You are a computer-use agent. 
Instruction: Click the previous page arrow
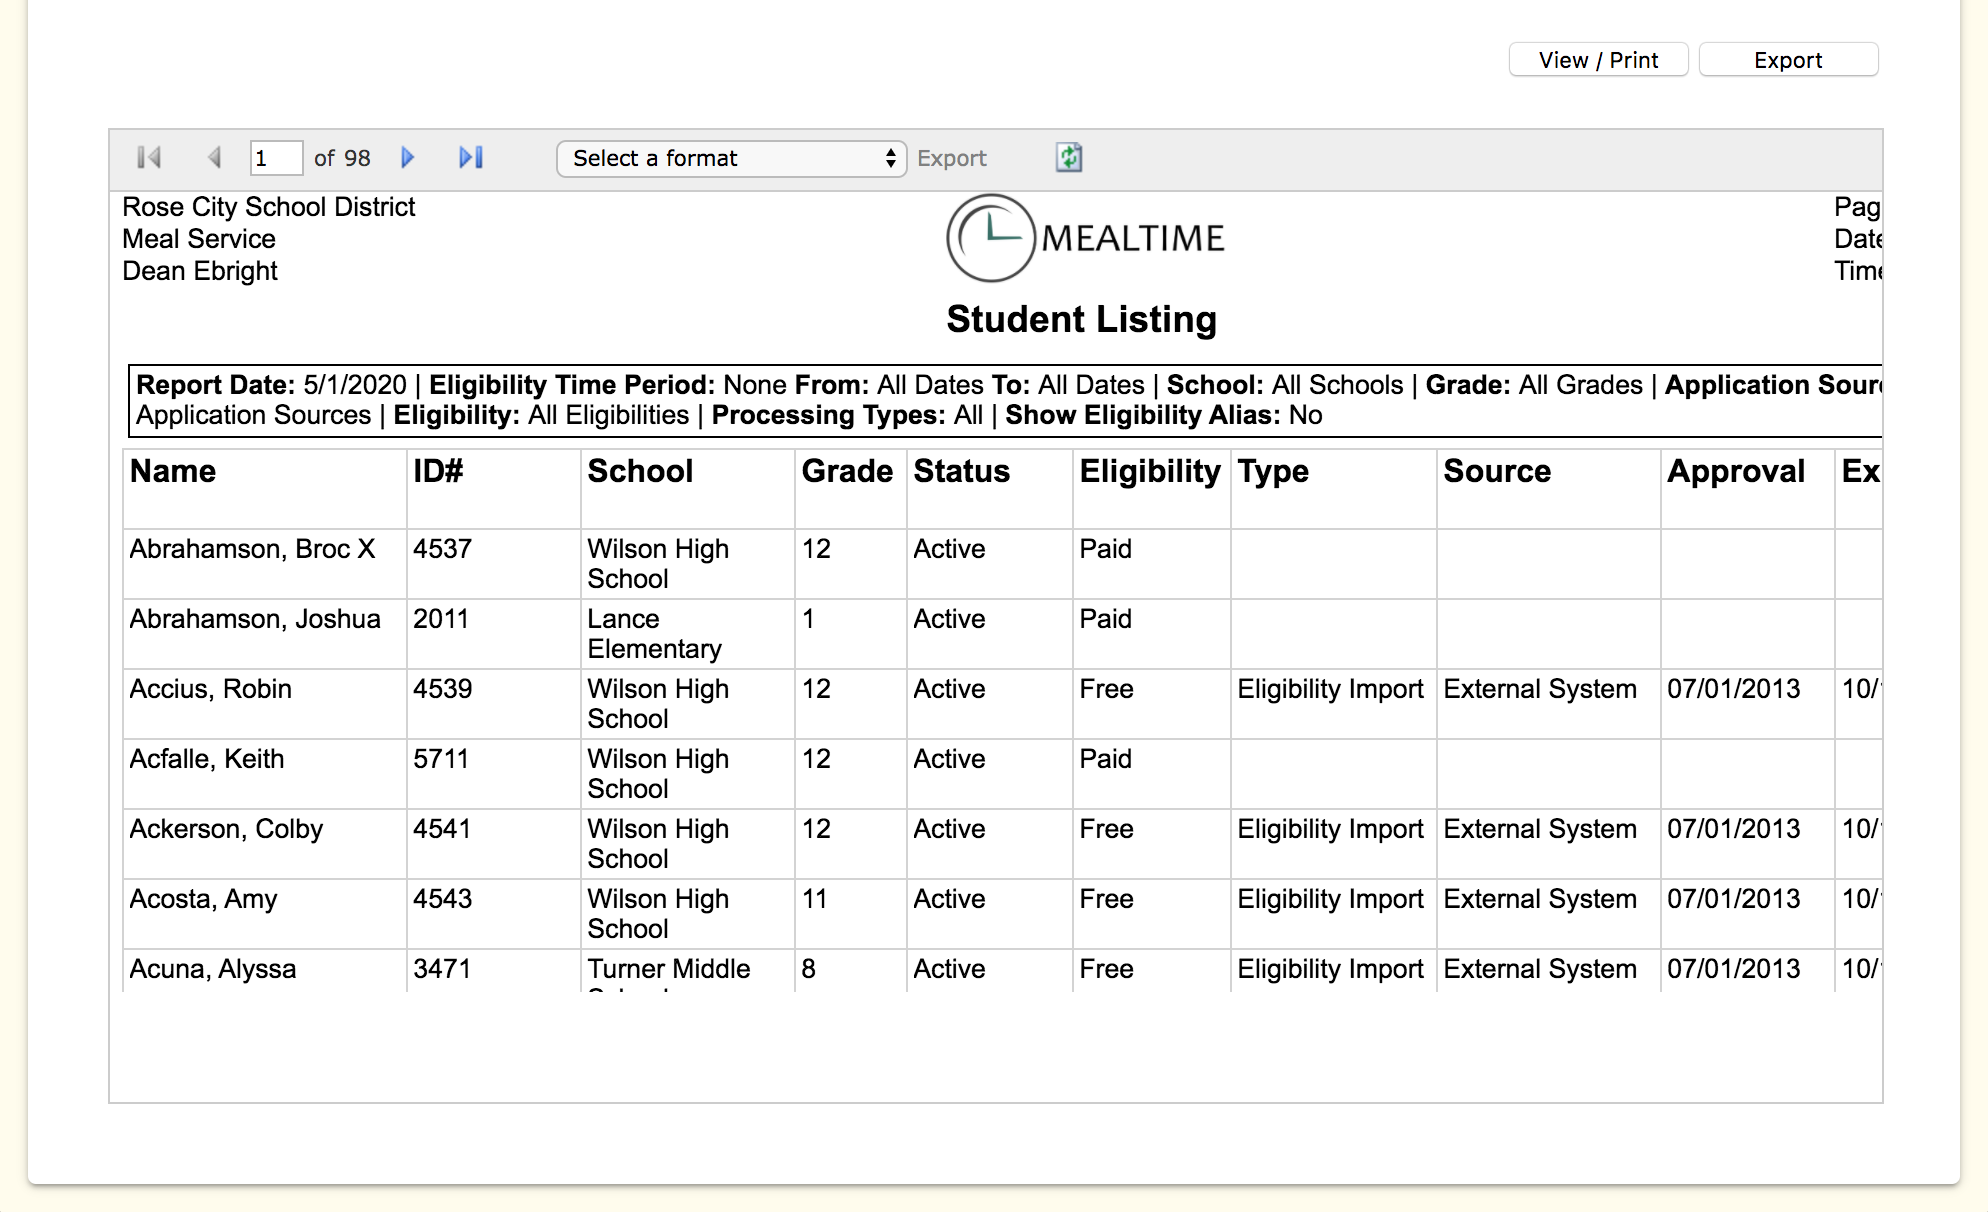click(x=214, y=158)
